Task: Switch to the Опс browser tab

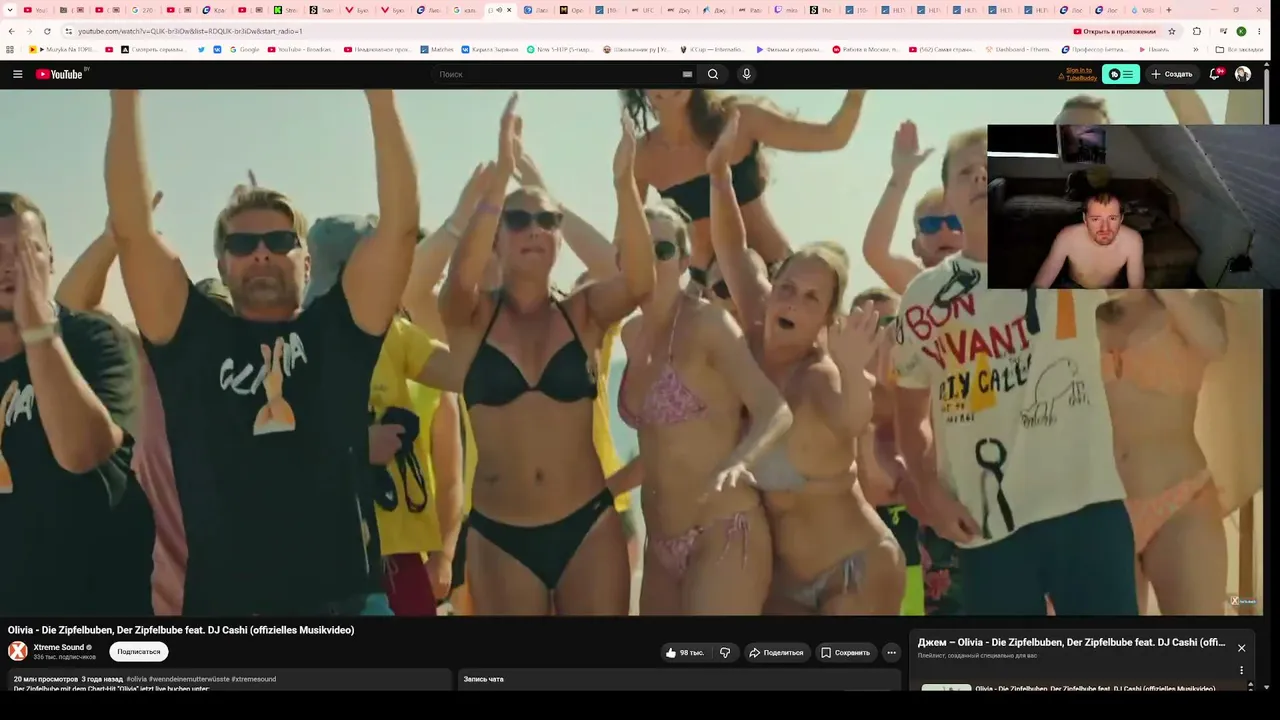Action: pyautogui.click(x=572, y=10)
